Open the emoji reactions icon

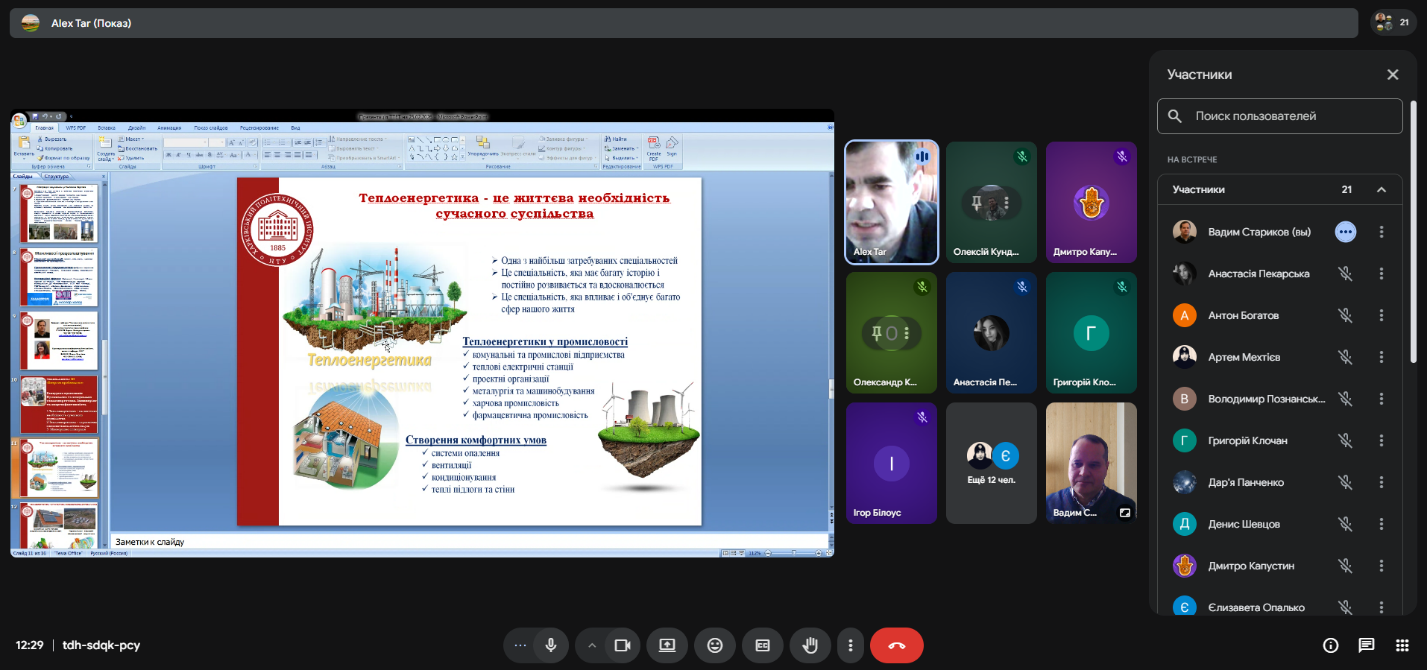click(715, 645)
